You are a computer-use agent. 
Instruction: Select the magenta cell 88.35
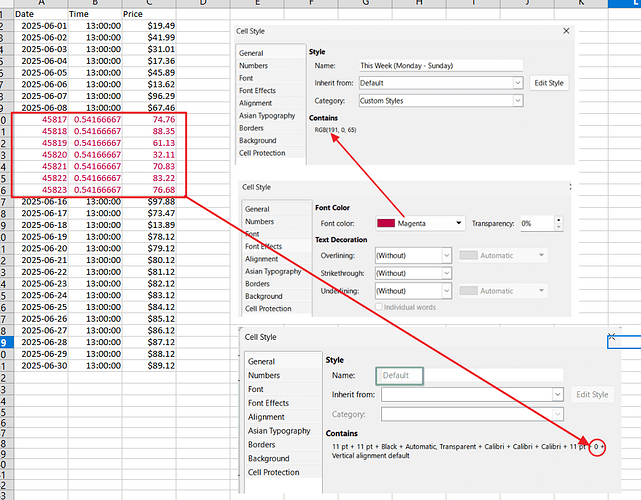tap(149, 131)
